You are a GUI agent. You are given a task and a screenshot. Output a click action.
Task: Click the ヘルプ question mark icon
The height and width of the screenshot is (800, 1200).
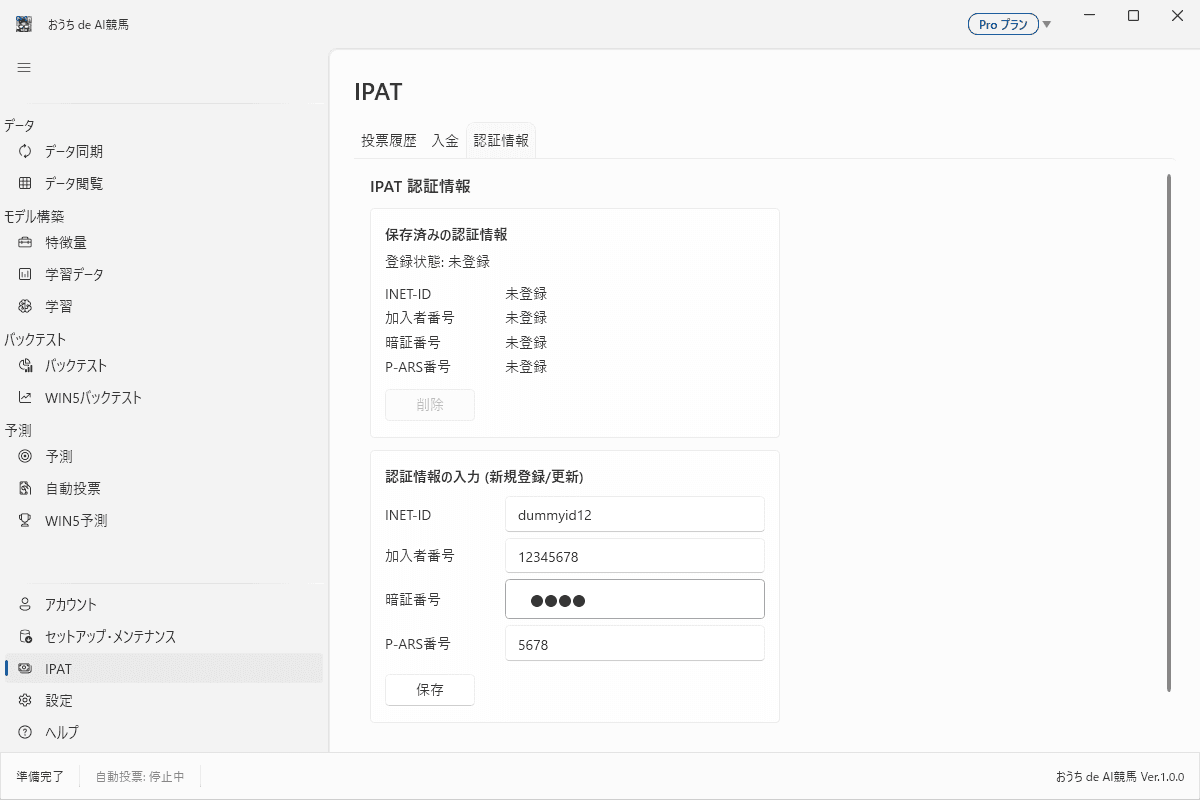coord(25,733)
